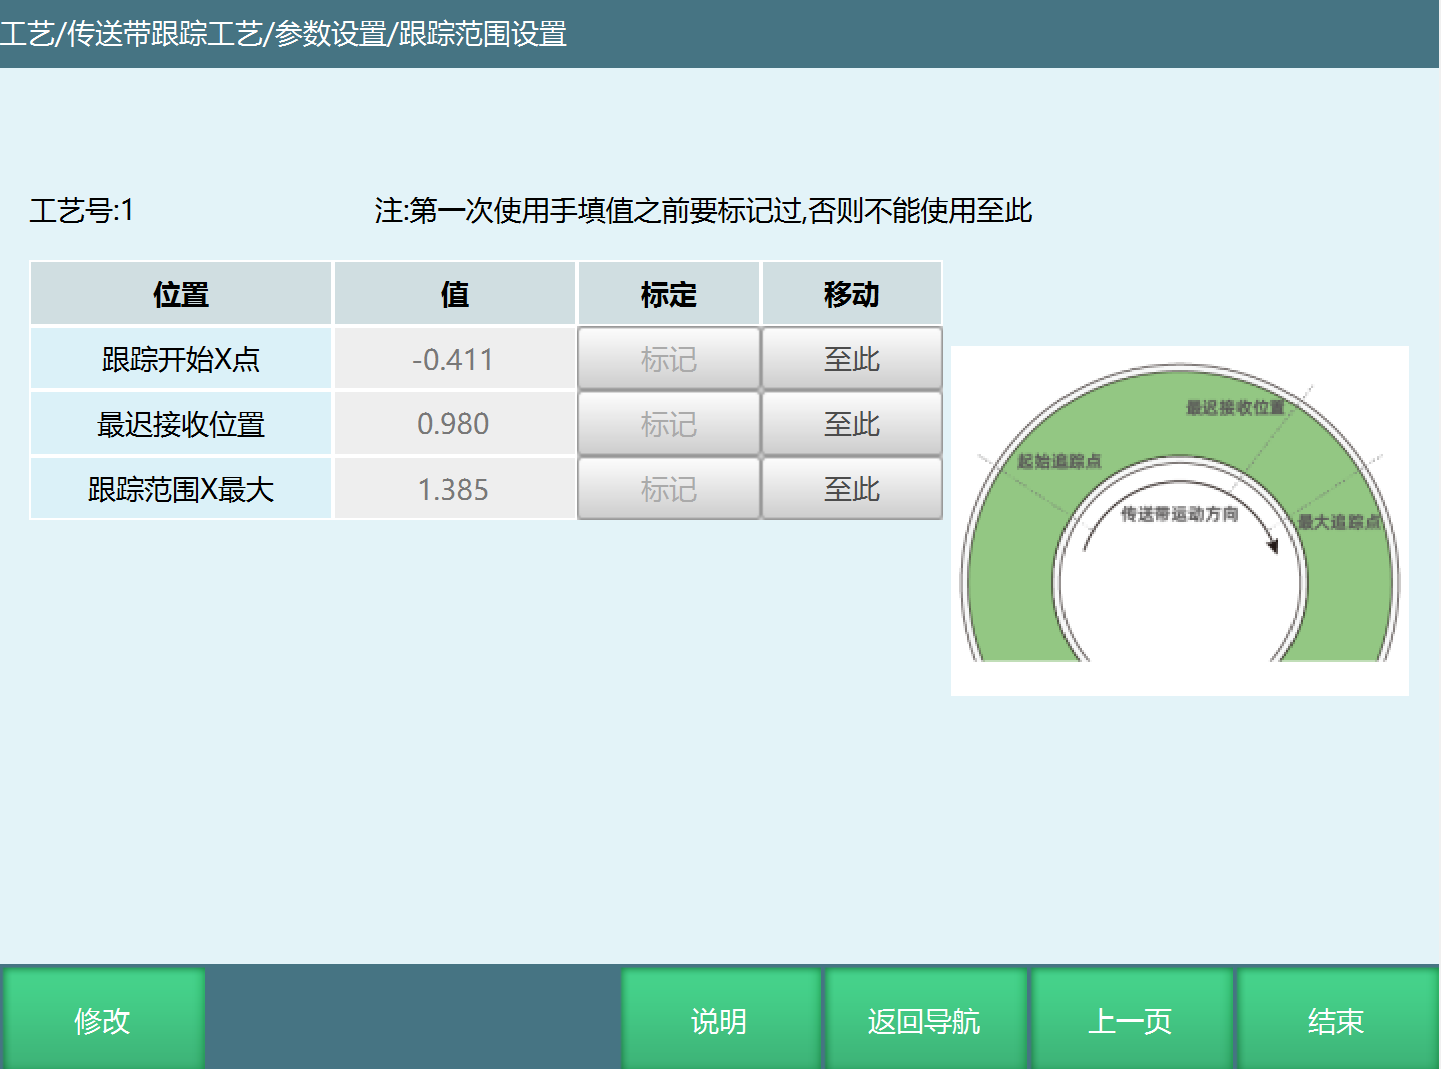Click the 标记 button for 跟踪开始X点
Screen dimensions: 1441x1069
pos(667,358)
